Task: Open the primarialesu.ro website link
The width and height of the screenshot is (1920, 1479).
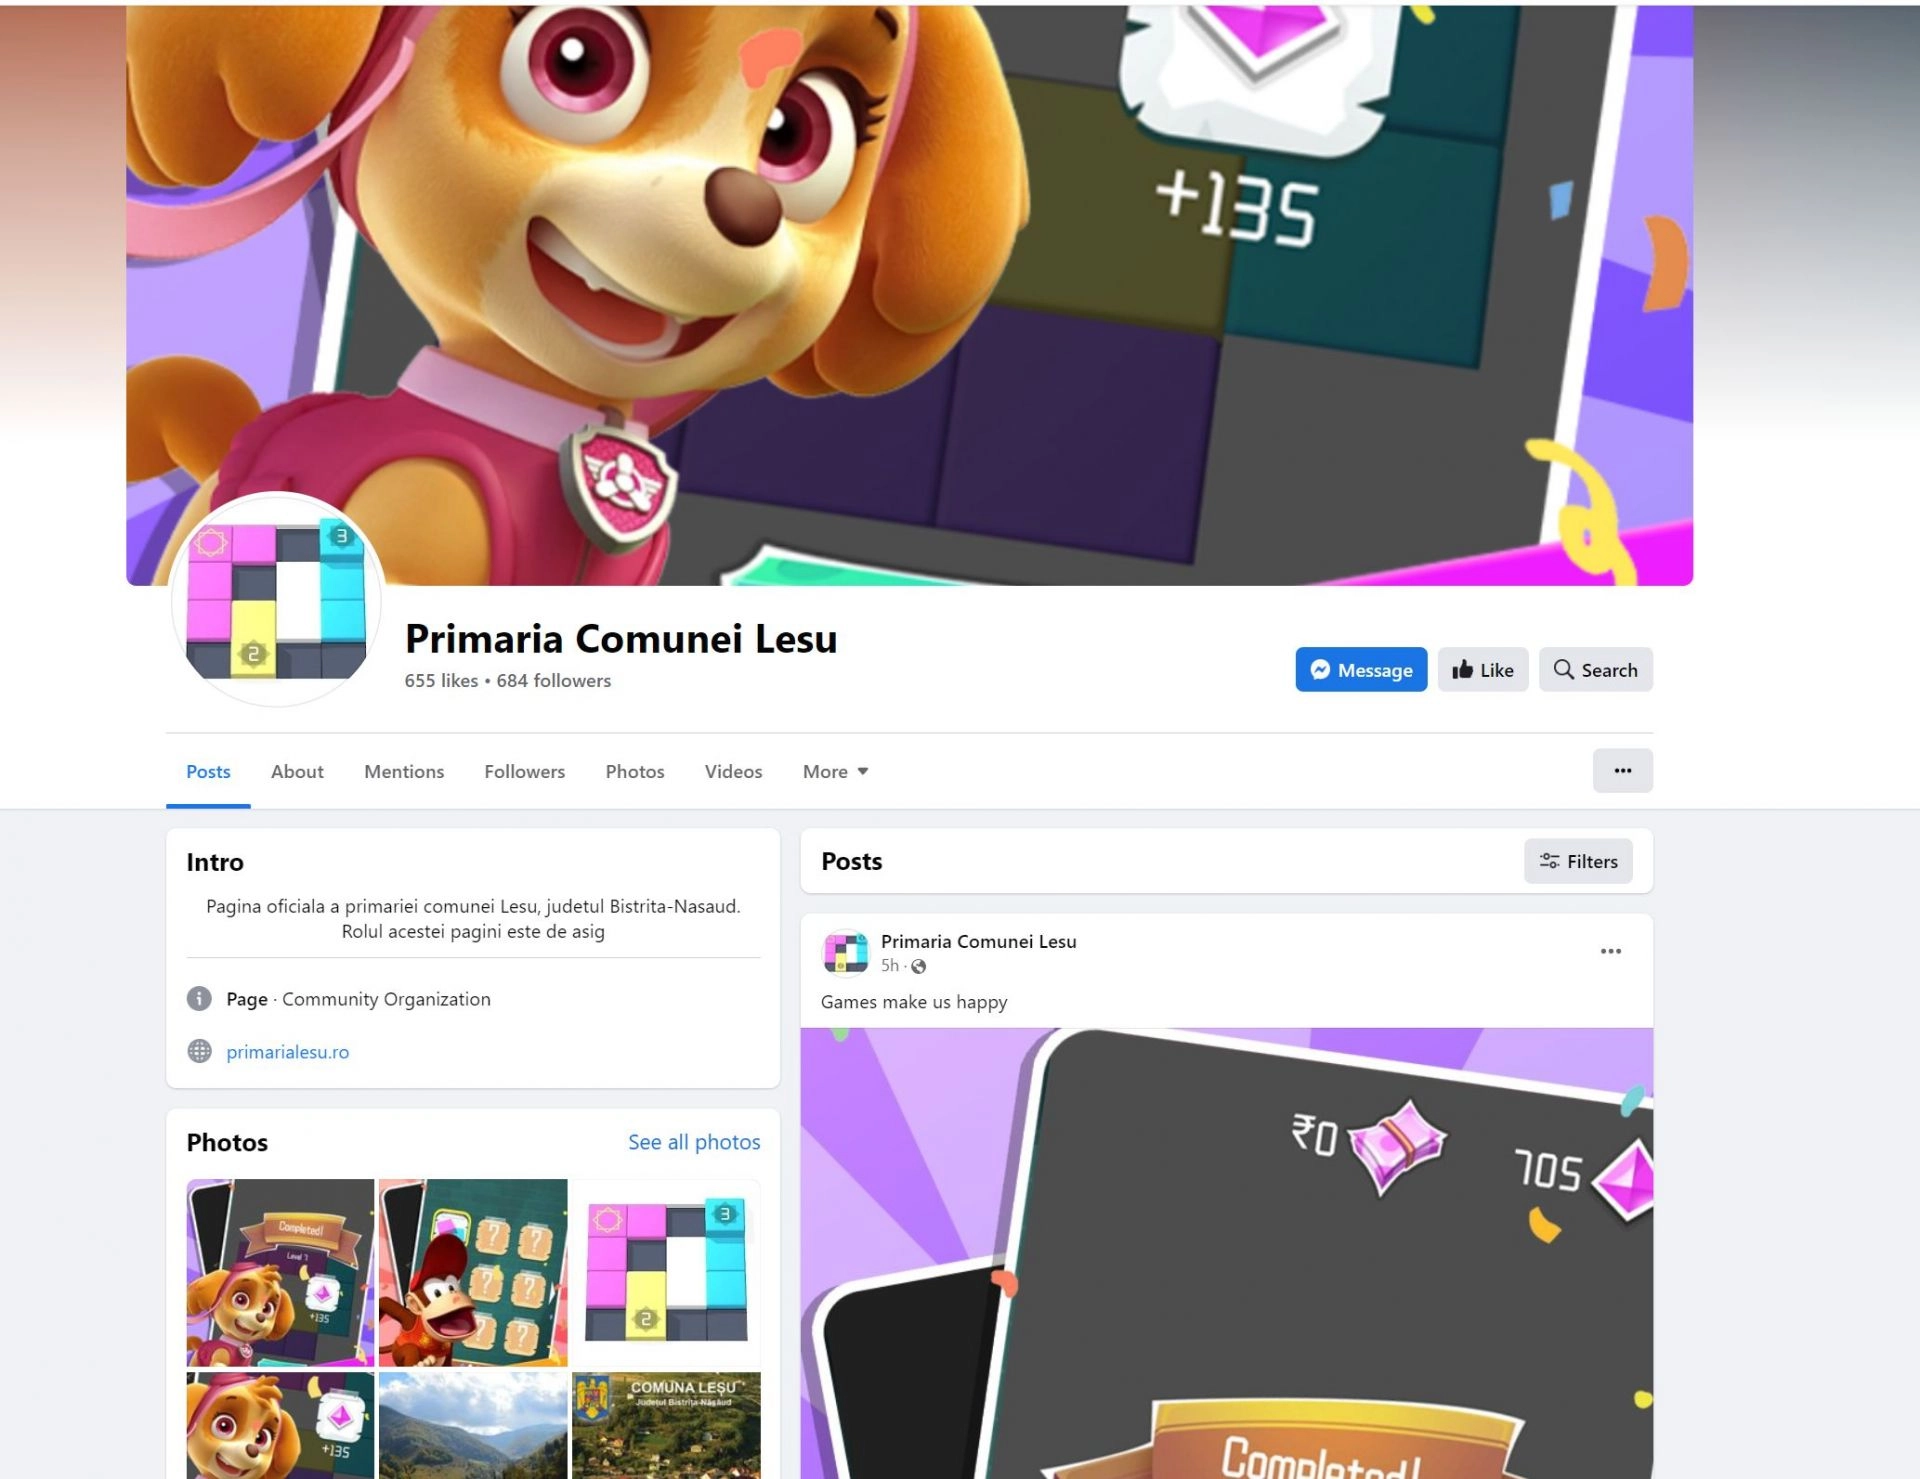Action: pos(288,1052)
